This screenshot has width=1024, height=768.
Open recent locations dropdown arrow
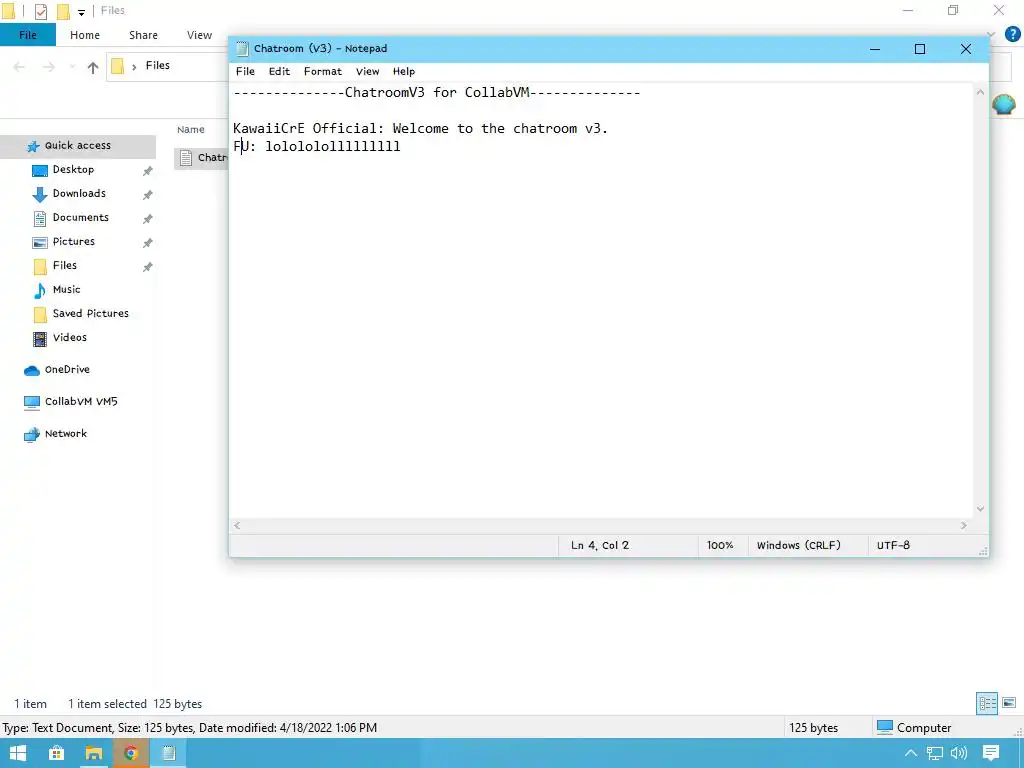(72, 67)
